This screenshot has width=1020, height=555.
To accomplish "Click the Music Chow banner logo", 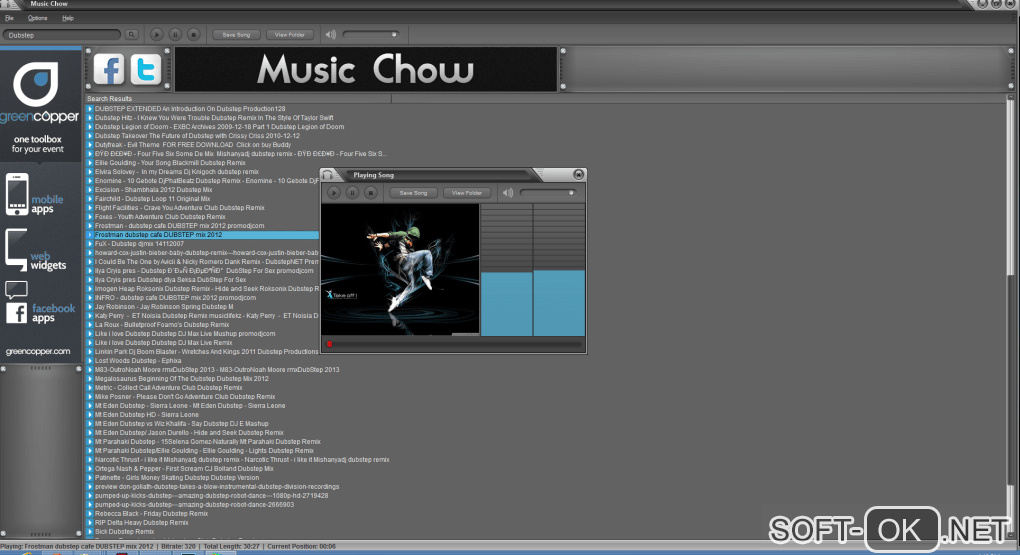I will (366, 69).
